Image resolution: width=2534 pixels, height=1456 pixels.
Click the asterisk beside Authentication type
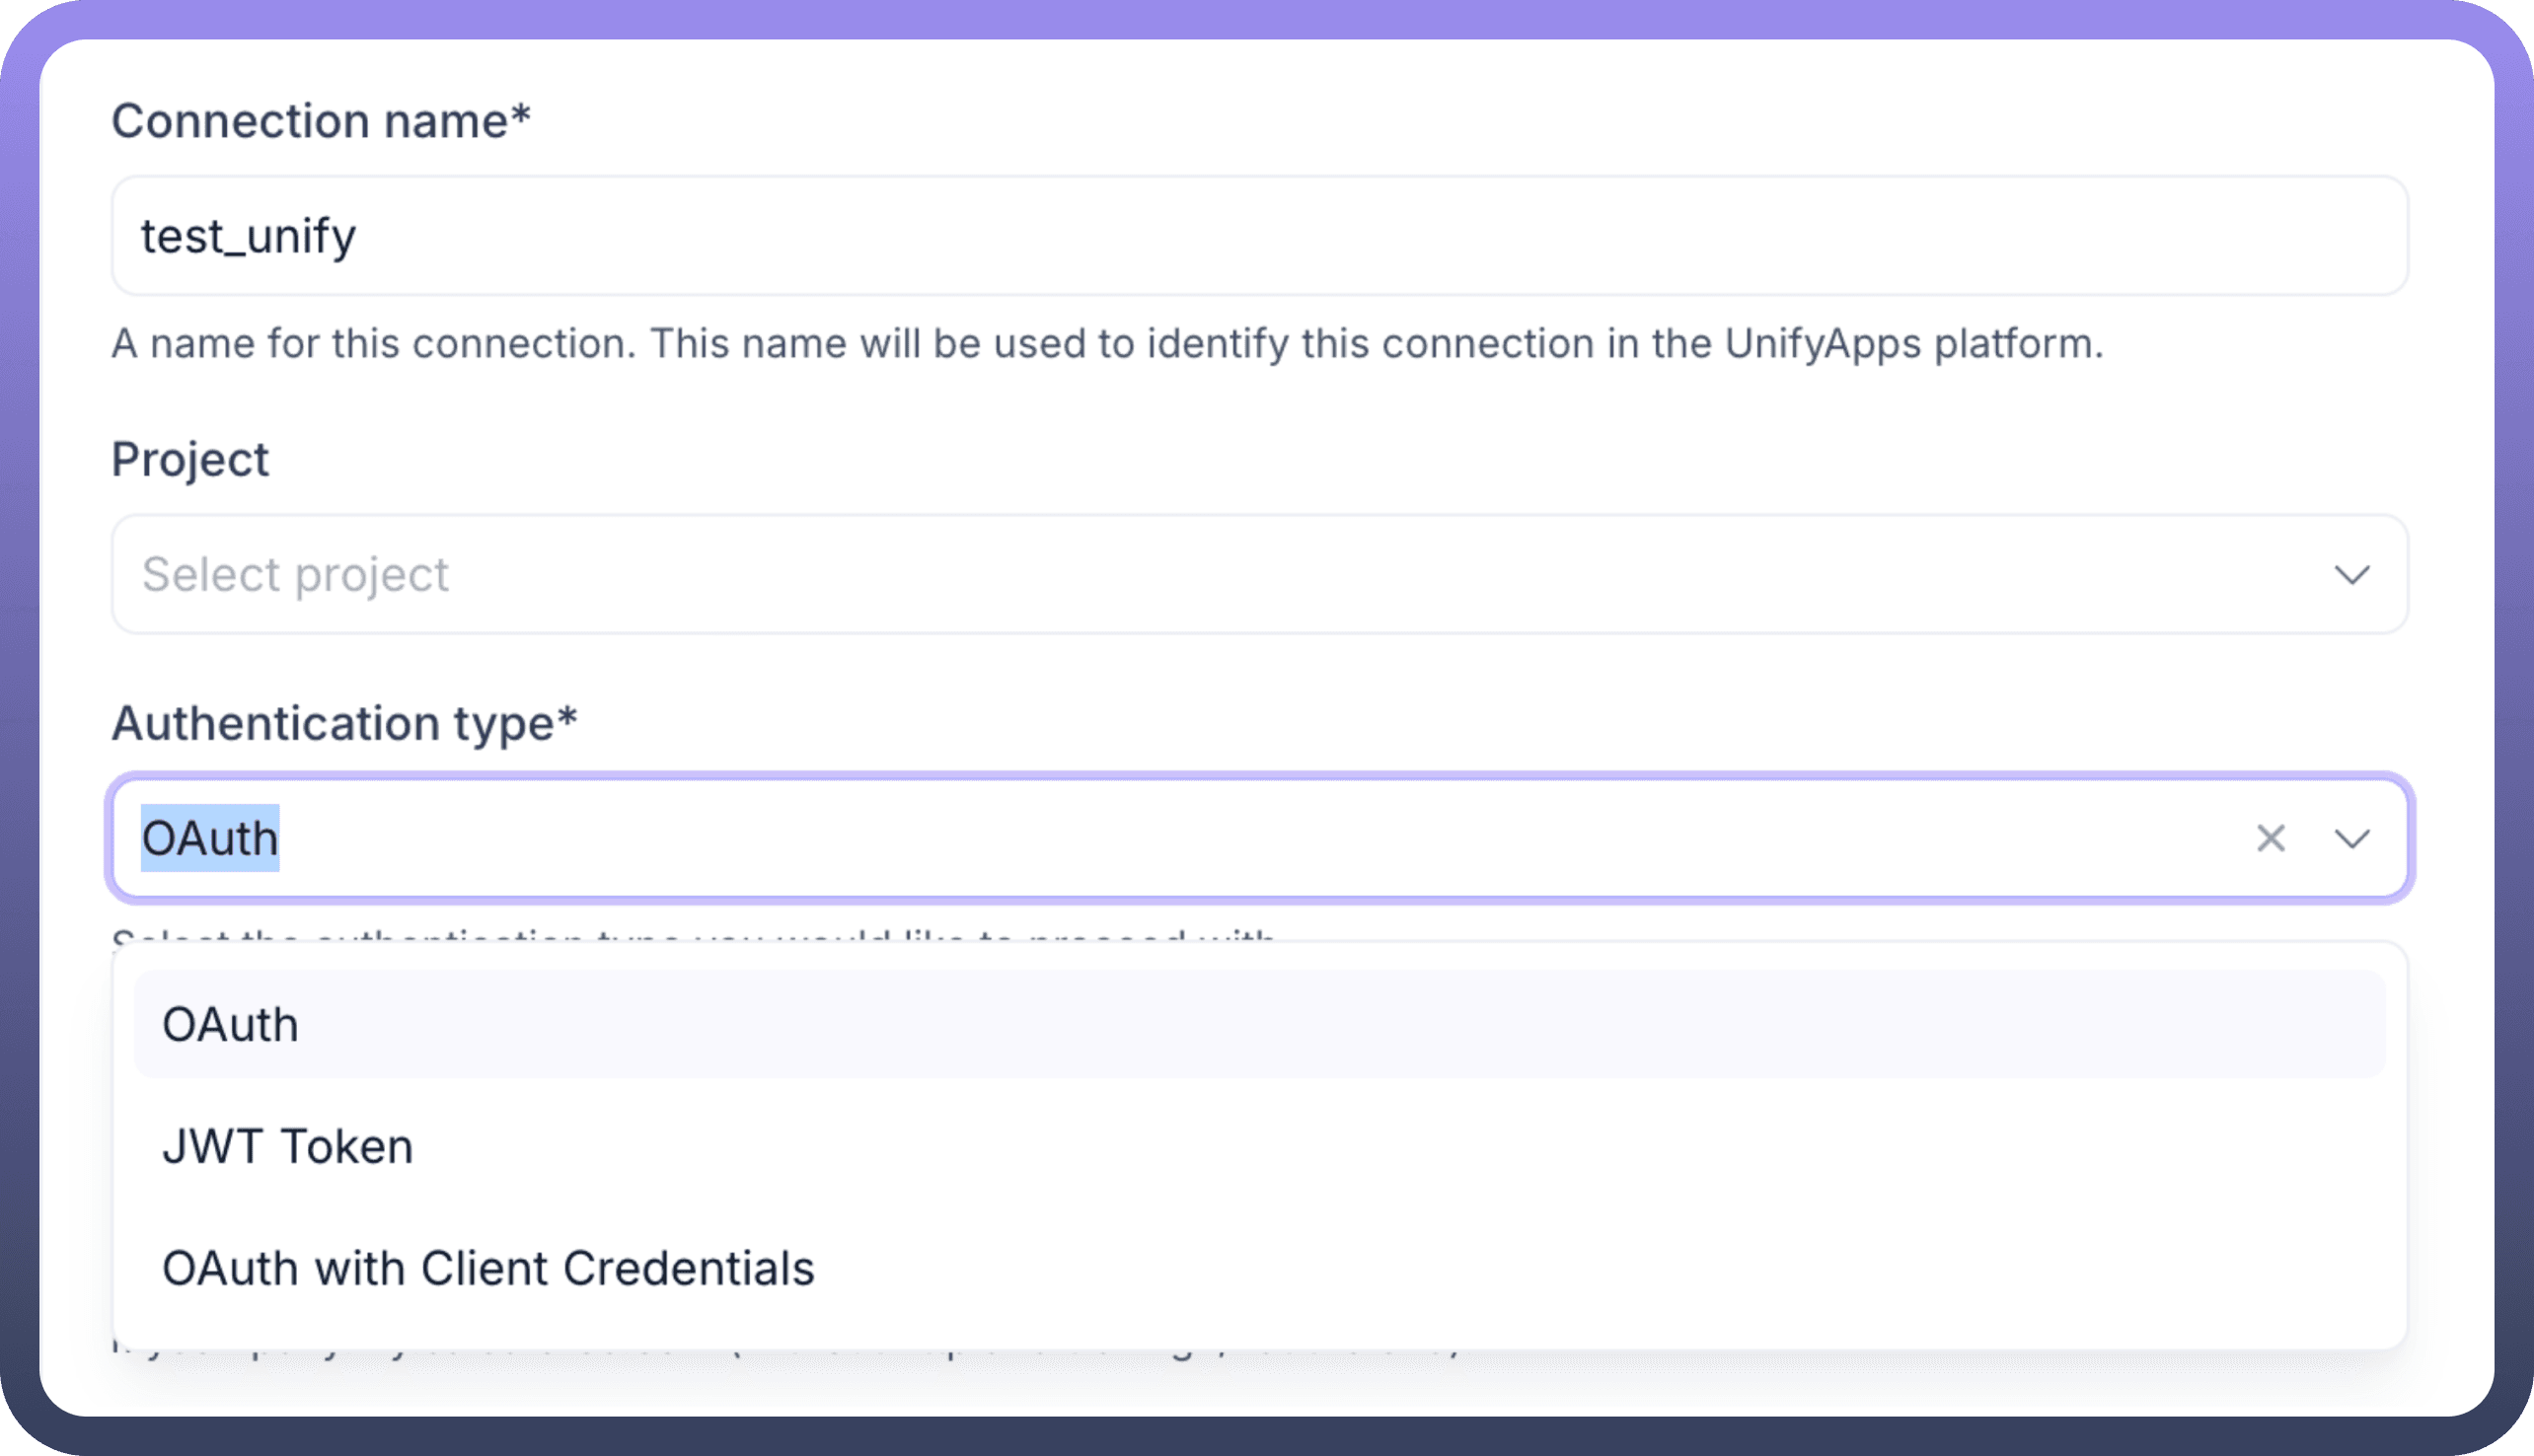tap(567, 719)
